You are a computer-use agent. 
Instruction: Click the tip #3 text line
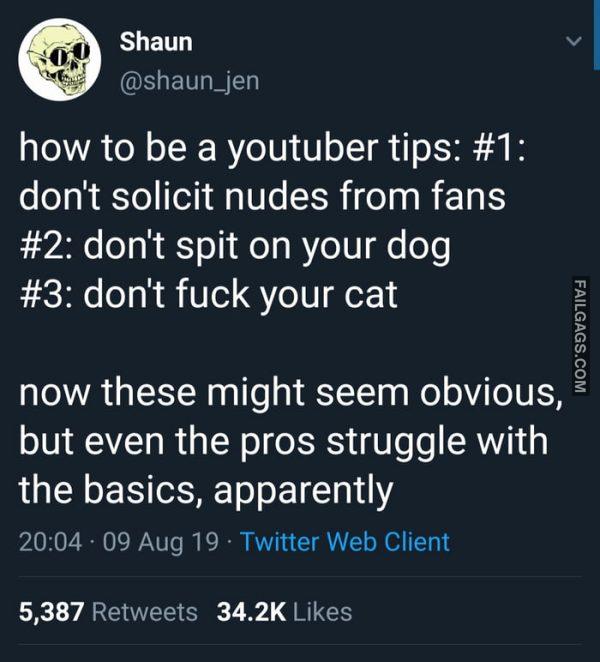click(x=209, y=295)
